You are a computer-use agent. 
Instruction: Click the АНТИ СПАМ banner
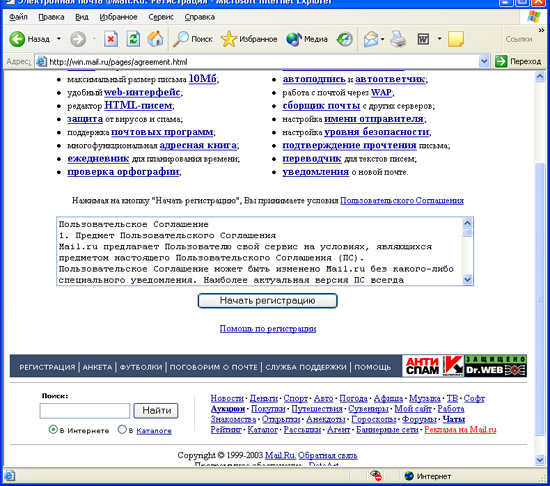(422, 366)
